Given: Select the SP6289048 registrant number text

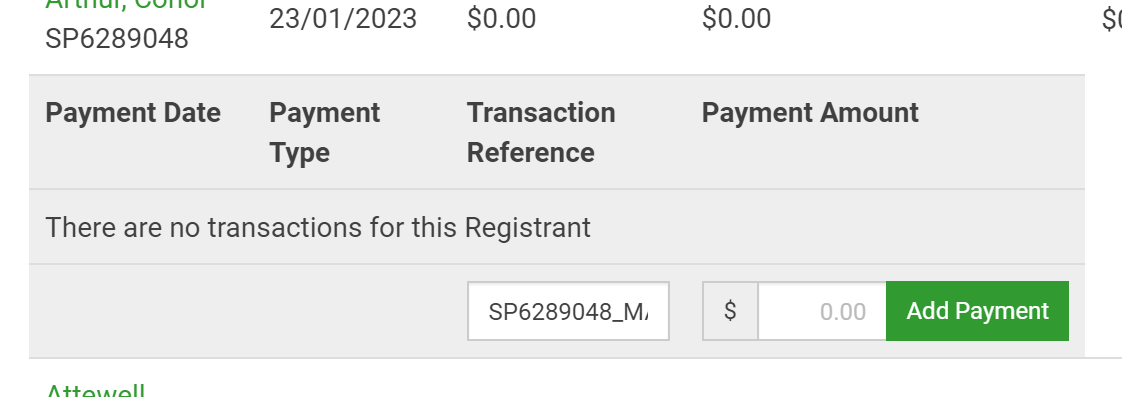Looking at the screenshot, I should point(117,39).
